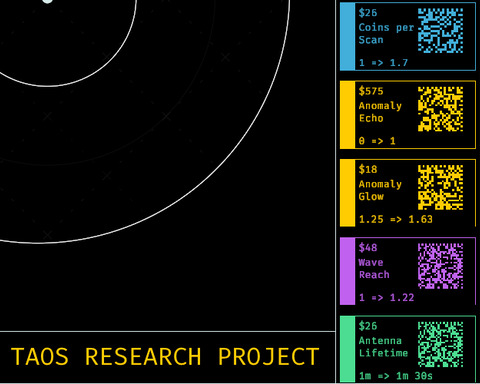Click the $18 price text

[368, 169]
